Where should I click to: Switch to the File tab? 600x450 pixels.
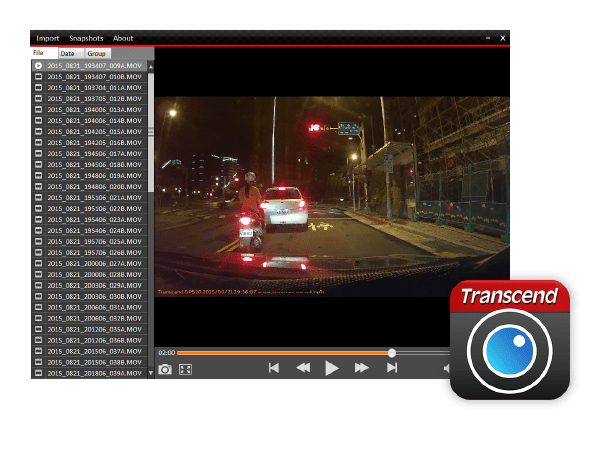pyautogui.click(x=44, y=53)
